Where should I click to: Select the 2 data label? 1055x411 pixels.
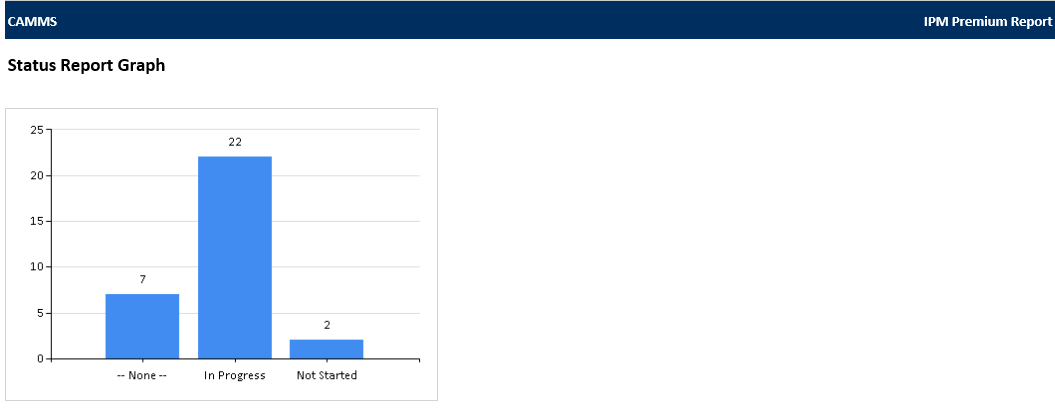tap(327, 326)
